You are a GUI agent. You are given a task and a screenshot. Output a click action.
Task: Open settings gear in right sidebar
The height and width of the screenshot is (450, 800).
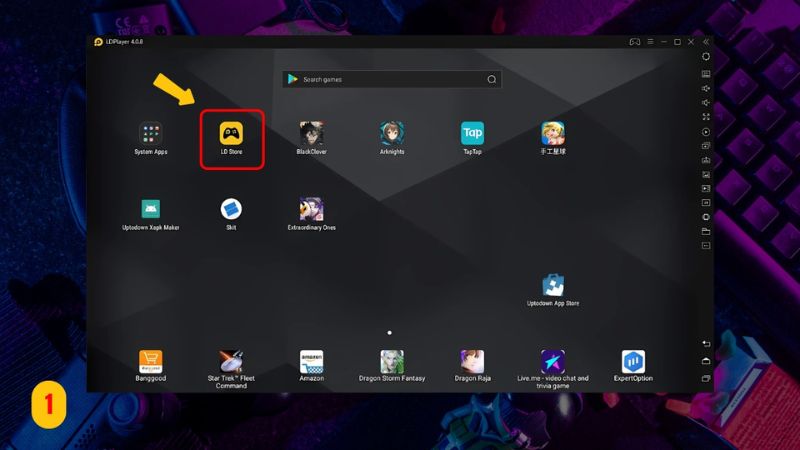click(x=706, y=57)
